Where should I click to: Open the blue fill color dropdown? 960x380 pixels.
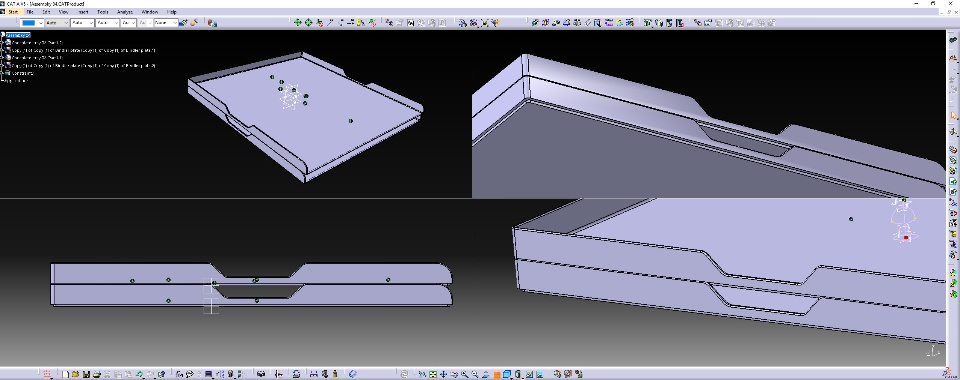pyautogui.click(x=32, y=23)
